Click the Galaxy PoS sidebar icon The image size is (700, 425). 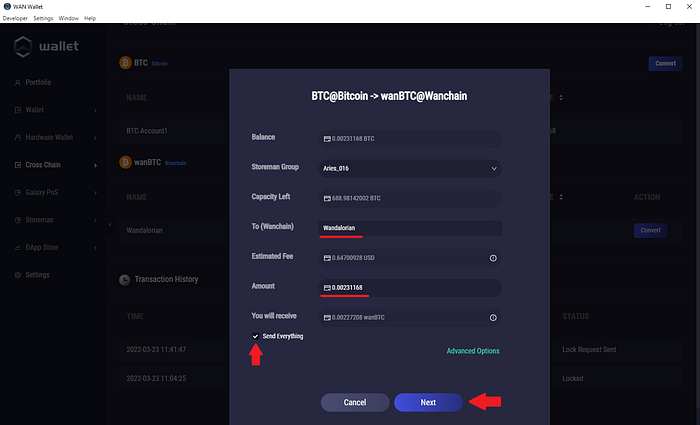pyautogui.click(x=17, y=192)
